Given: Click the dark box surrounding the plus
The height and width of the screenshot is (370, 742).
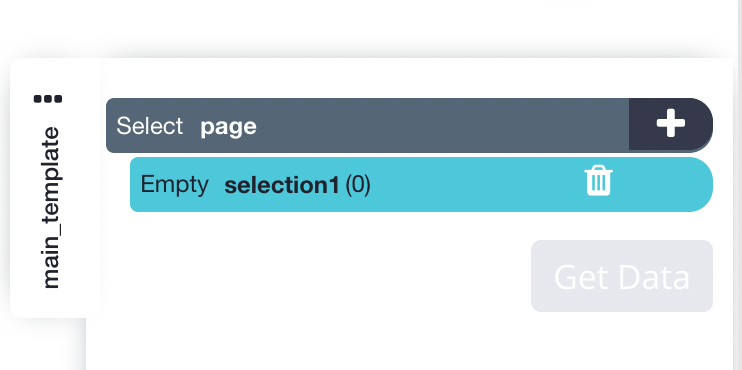Looking at the screenshot, I should (671, 124).
